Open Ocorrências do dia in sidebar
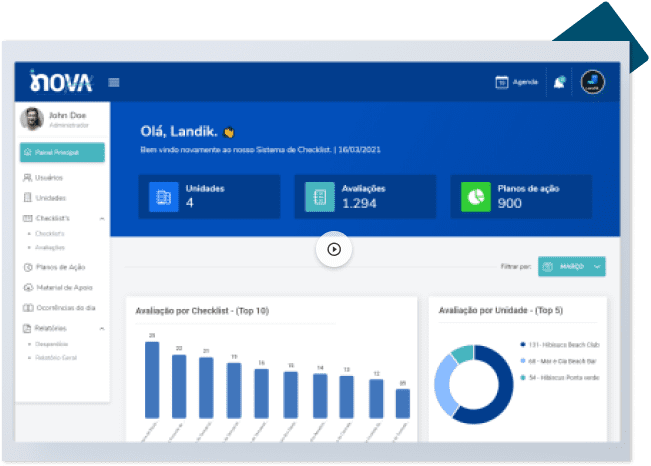 [x=64, y=307]
